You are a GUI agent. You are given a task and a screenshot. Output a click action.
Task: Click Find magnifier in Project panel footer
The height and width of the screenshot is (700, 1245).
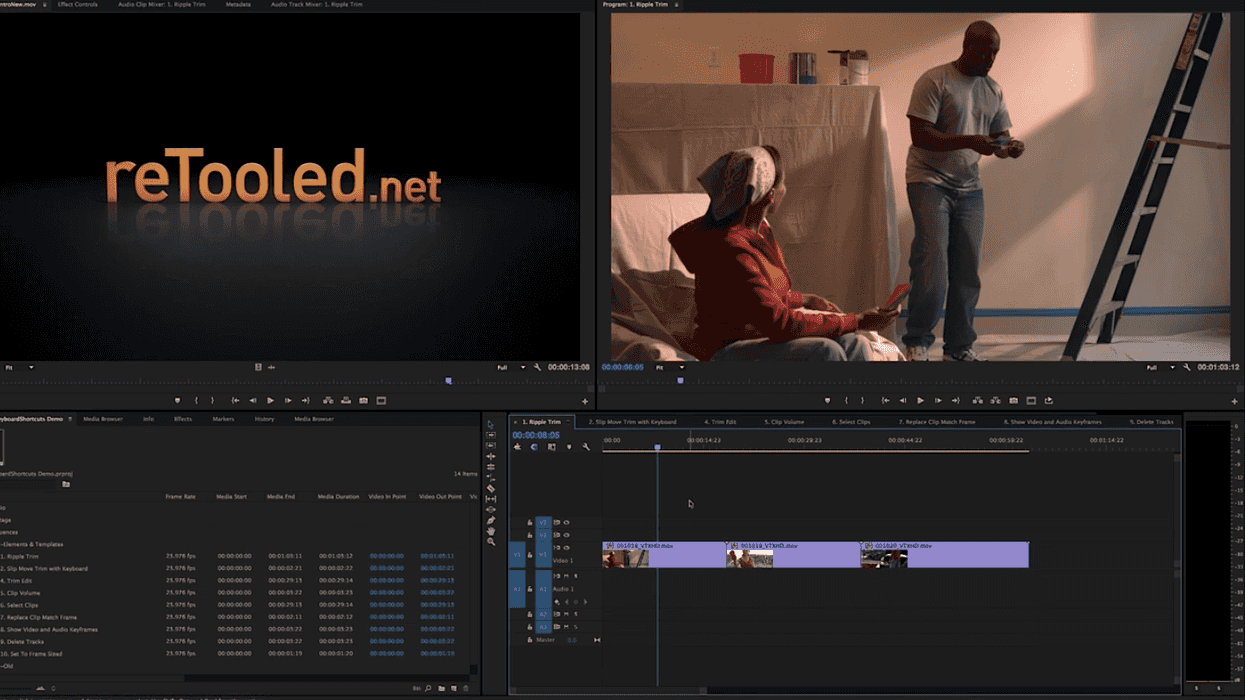click(x=428, y=688)
